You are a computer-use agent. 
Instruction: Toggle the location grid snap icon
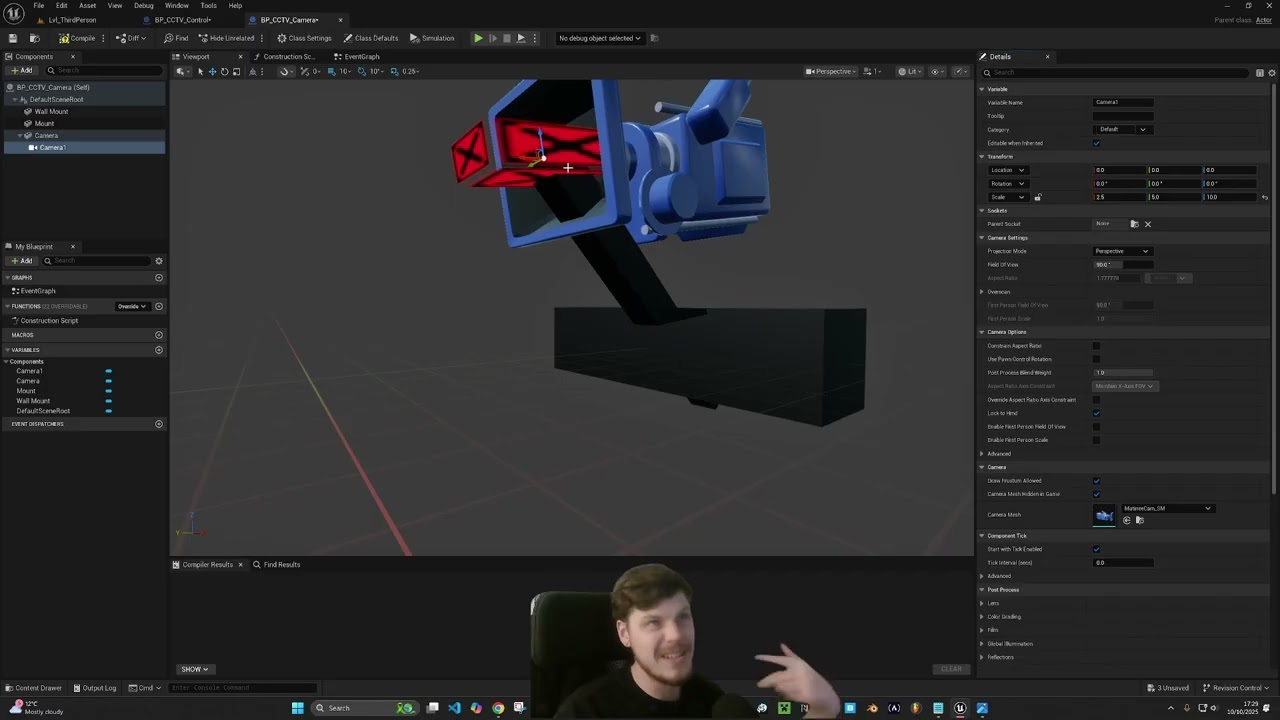pos(331,71)
